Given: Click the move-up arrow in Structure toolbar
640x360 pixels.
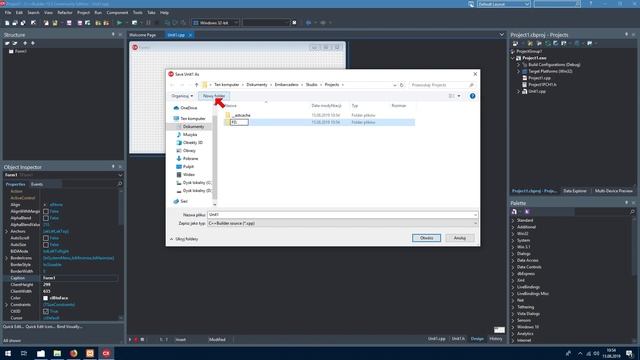Looking at the screenshot, I should 25,43.
